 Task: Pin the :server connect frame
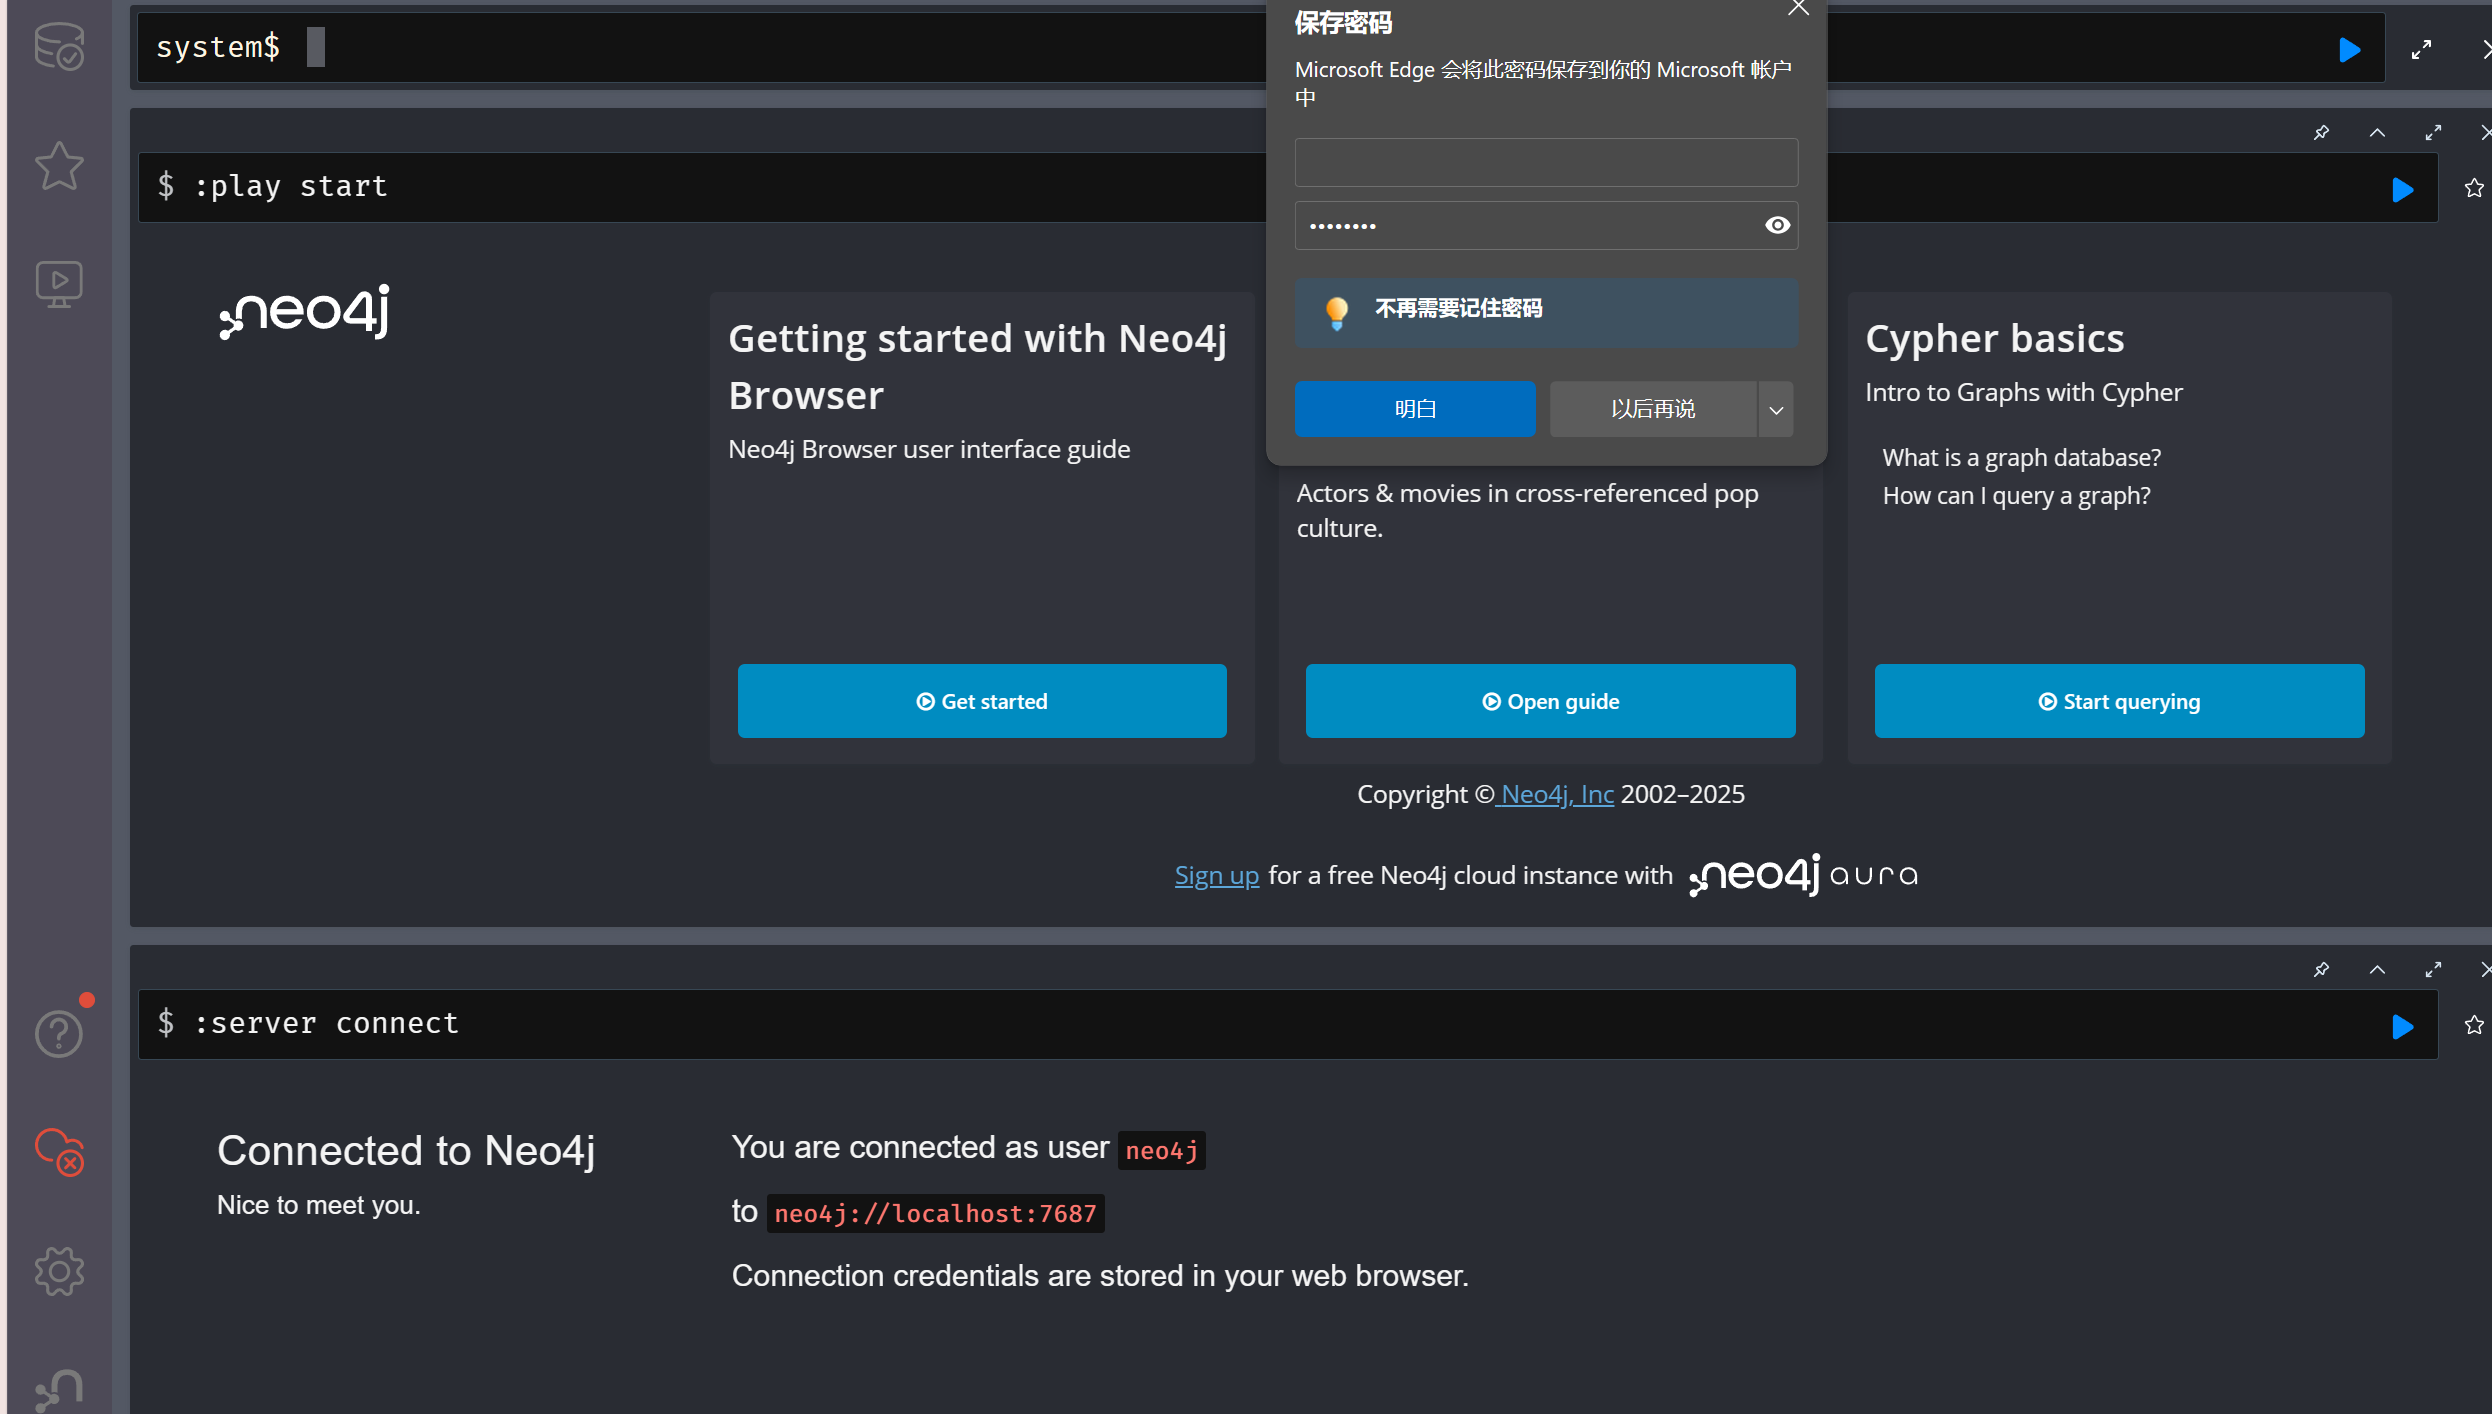2321,969
